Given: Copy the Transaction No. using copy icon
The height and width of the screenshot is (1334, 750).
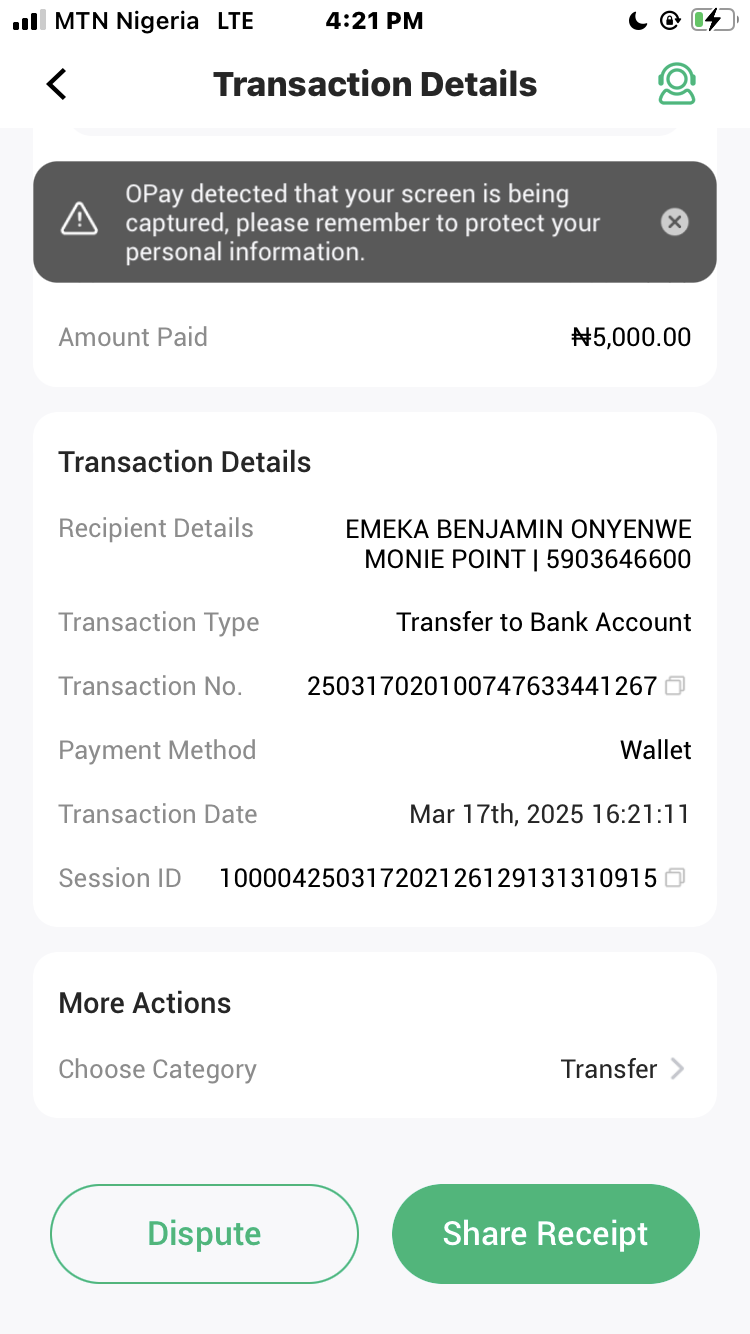Looking at the screenshot, I should [676, 686].
